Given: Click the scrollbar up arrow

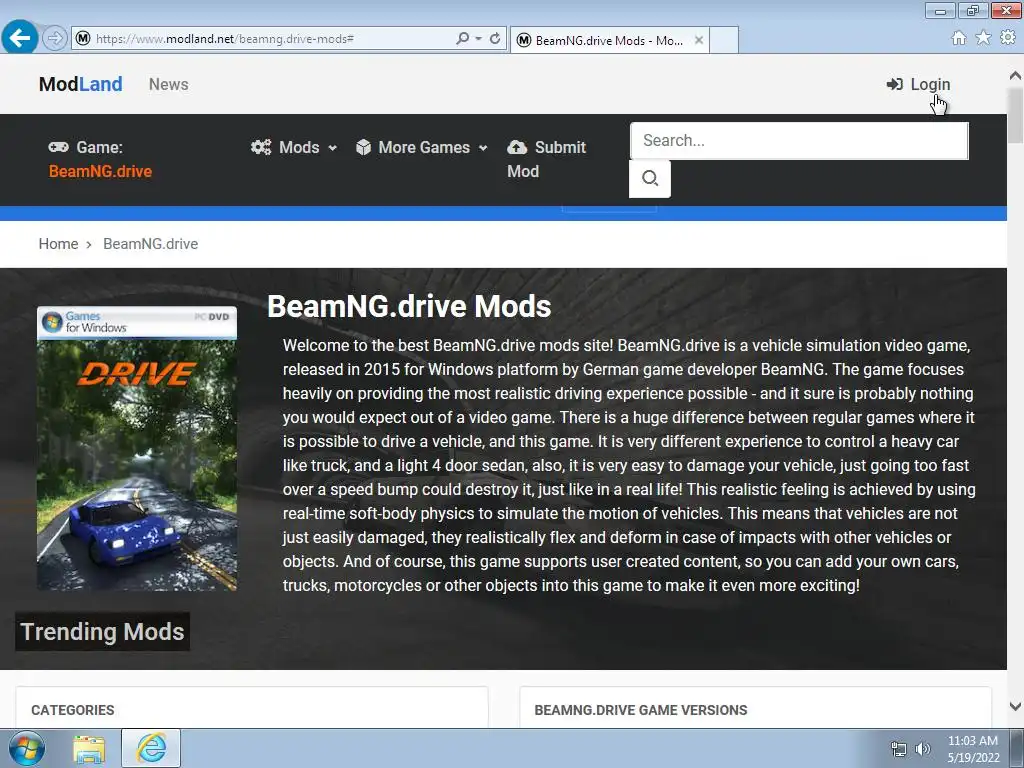Looking at the screenshot, I should tap(1015, 76).
